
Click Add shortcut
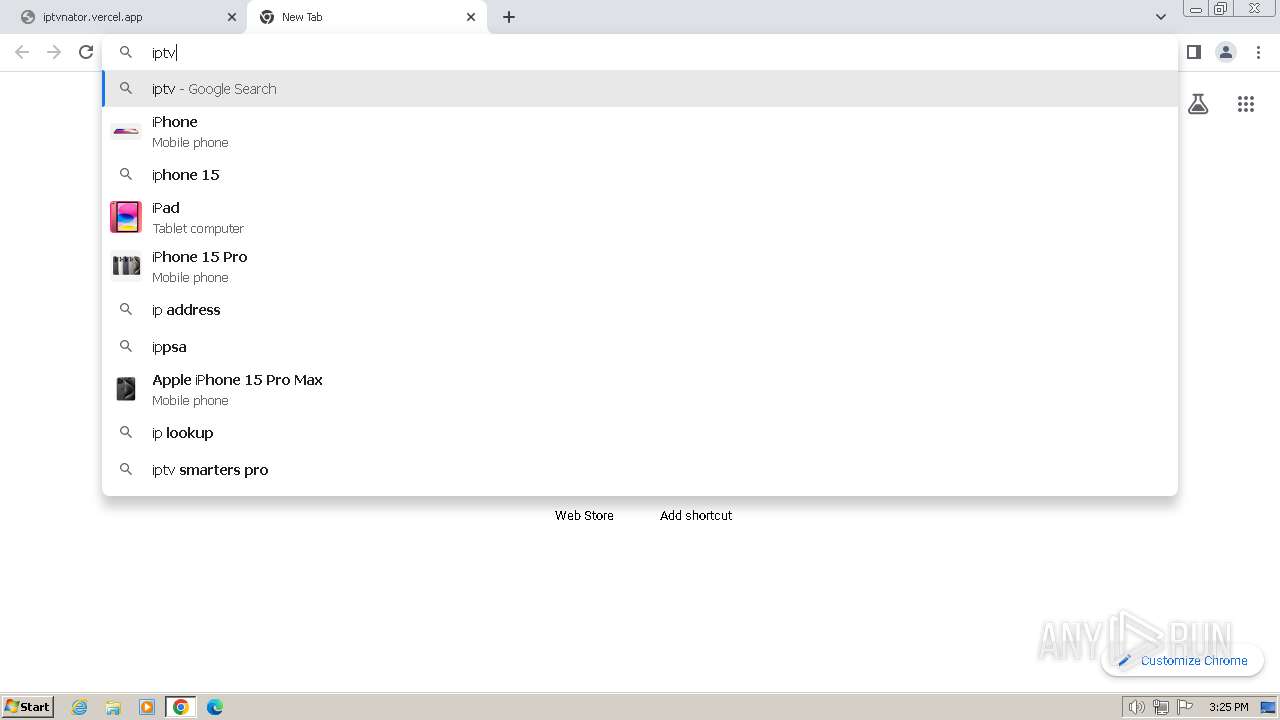pyautogui.click(x=696, y=516)
